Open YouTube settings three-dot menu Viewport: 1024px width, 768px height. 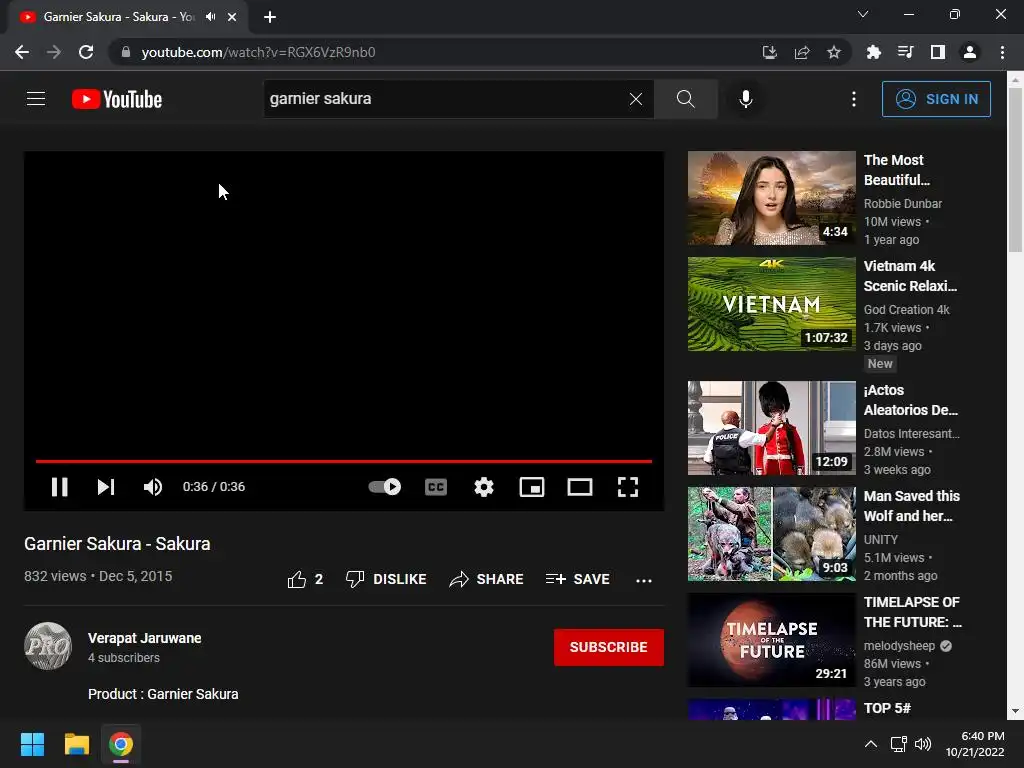854,99
